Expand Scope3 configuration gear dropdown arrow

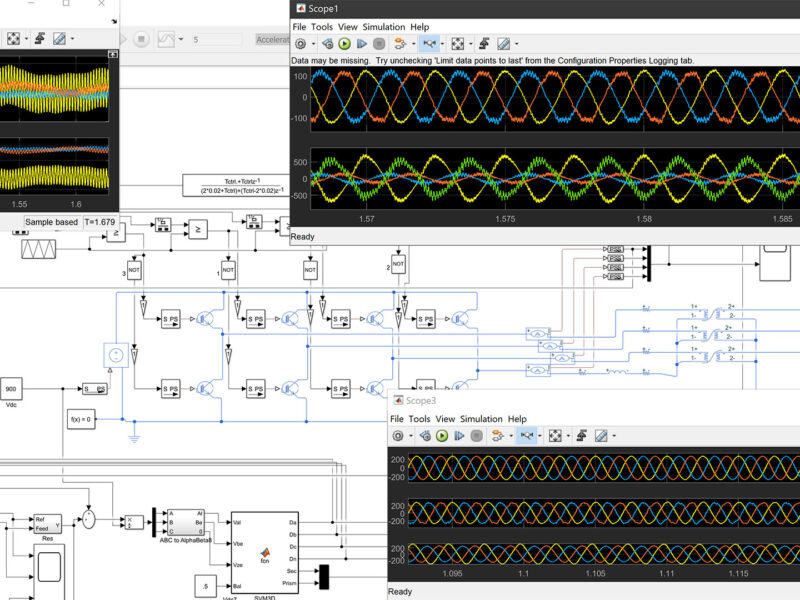pos(411,436)
